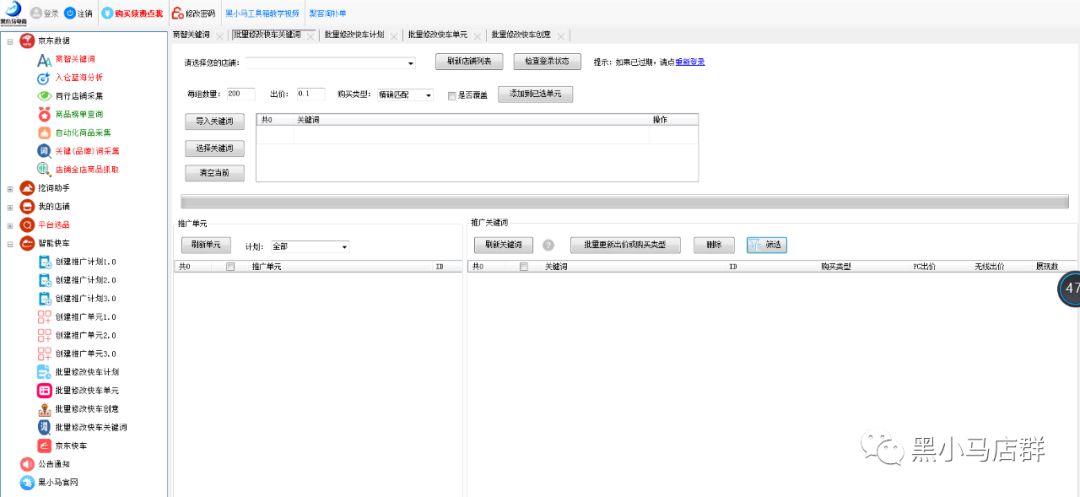
Task: Open the 计划 全部 dropdown
Action: pyautogui.click(x=344, y=246)
